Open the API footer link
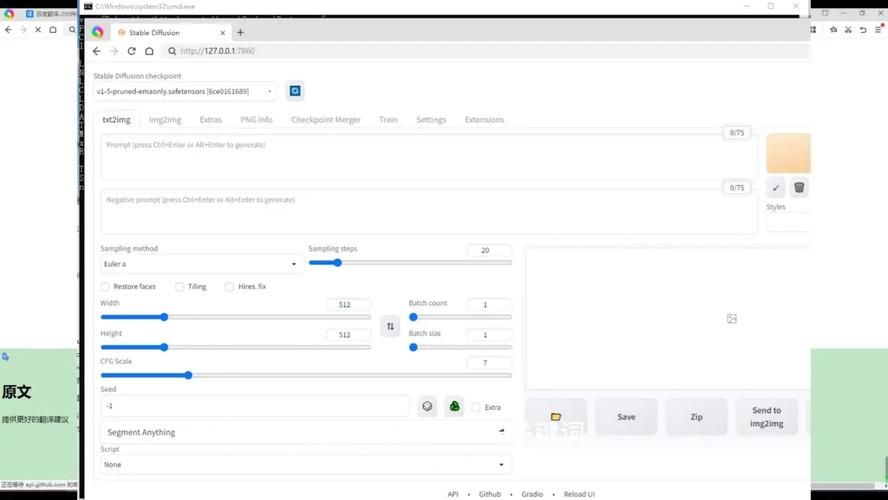The width and height of the screenshot is (888, 500). 453,494
